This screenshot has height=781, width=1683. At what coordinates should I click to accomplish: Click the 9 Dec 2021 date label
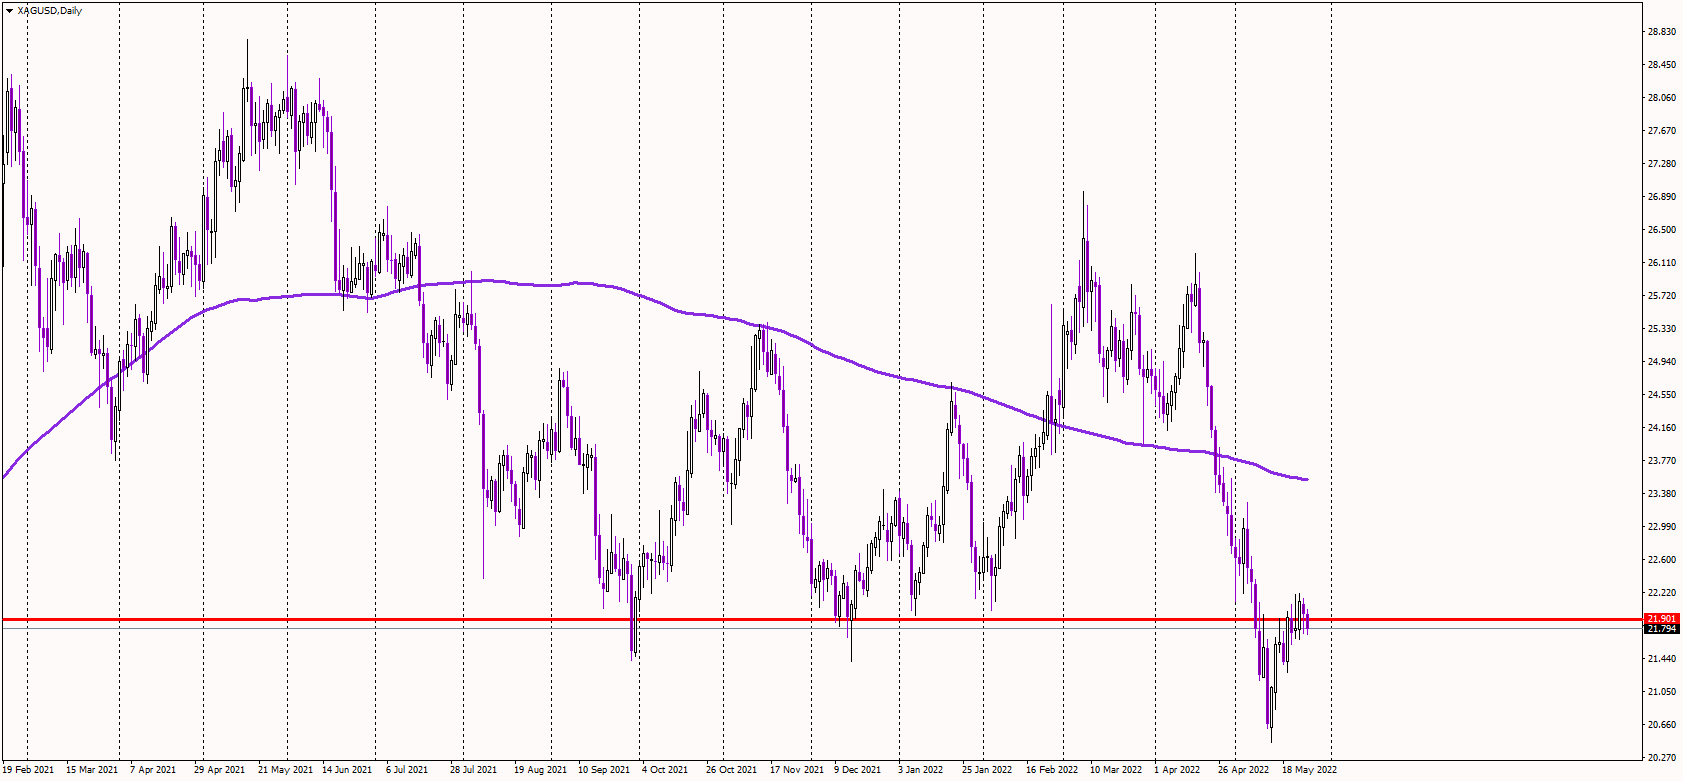858,770
